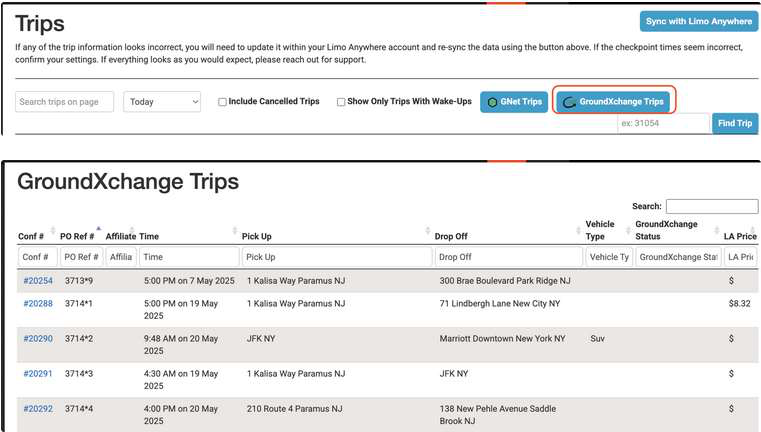Enable Include Cancelled Trips checkbox

point(223,102)
